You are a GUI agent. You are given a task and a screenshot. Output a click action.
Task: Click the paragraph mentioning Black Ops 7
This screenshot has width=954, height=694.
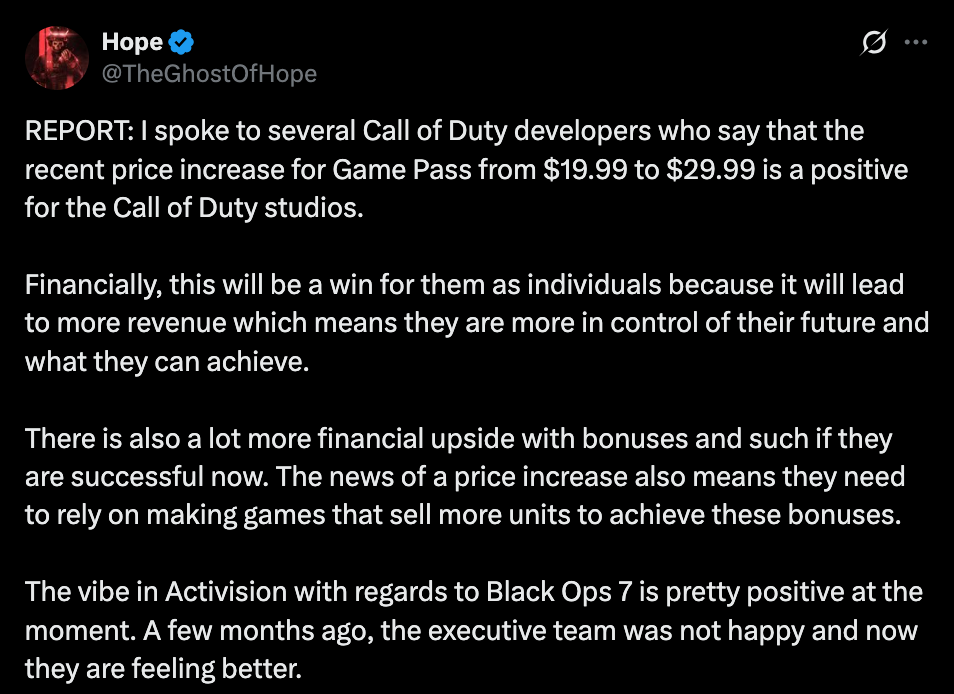[475, 620]
